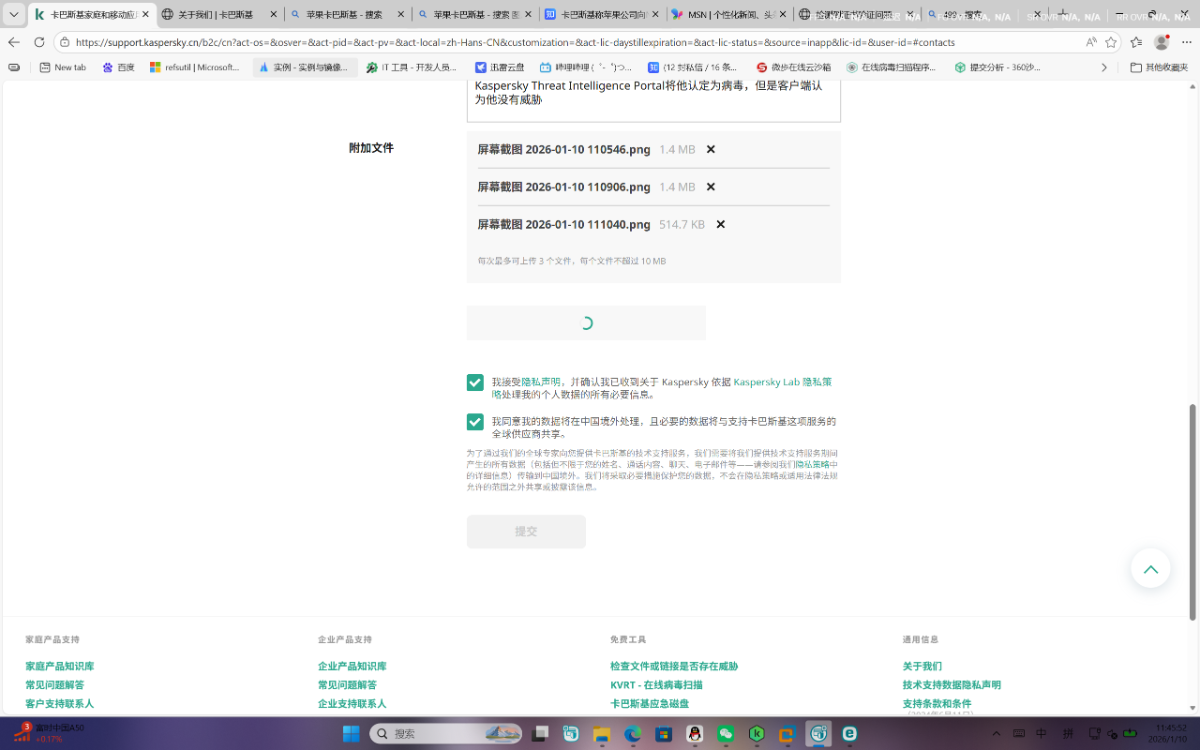The width and height of the screenshot is (1200, 750).
Task: Switch to MSN 个性化新闻 tab
Action: [x=730, y=15]
